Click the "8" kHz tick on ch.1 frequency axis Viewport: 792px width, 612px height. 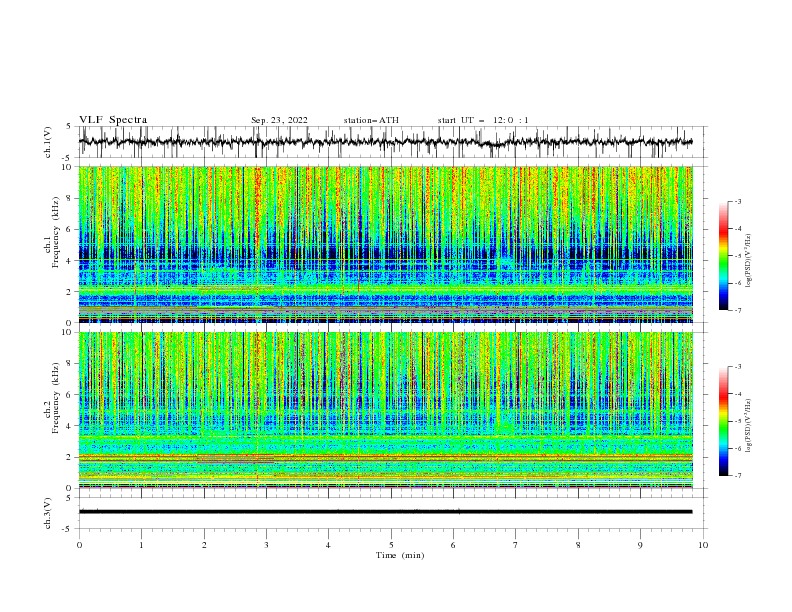70,198
